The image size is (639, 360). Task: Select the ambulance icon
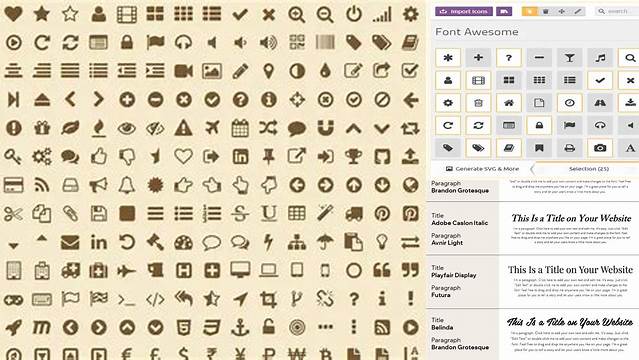[x=70, y=271]
